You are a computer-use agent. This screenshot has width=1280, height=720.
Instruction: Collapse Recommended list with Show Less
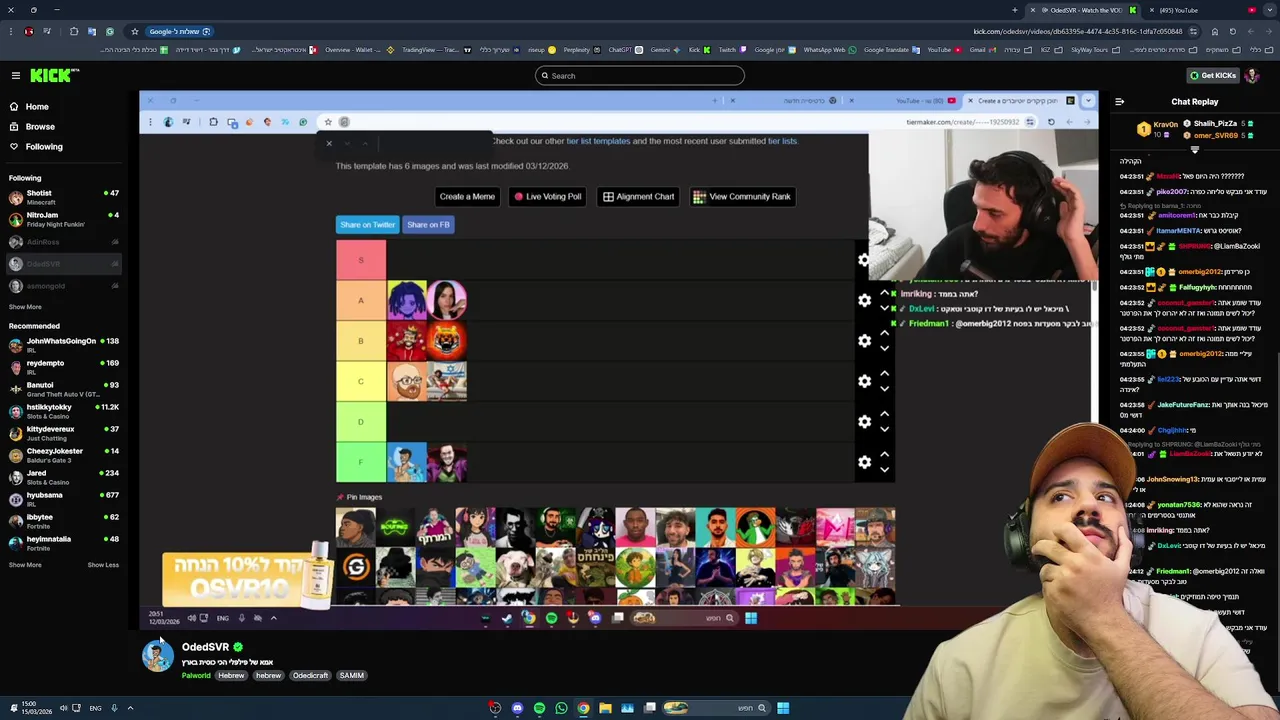103,565
